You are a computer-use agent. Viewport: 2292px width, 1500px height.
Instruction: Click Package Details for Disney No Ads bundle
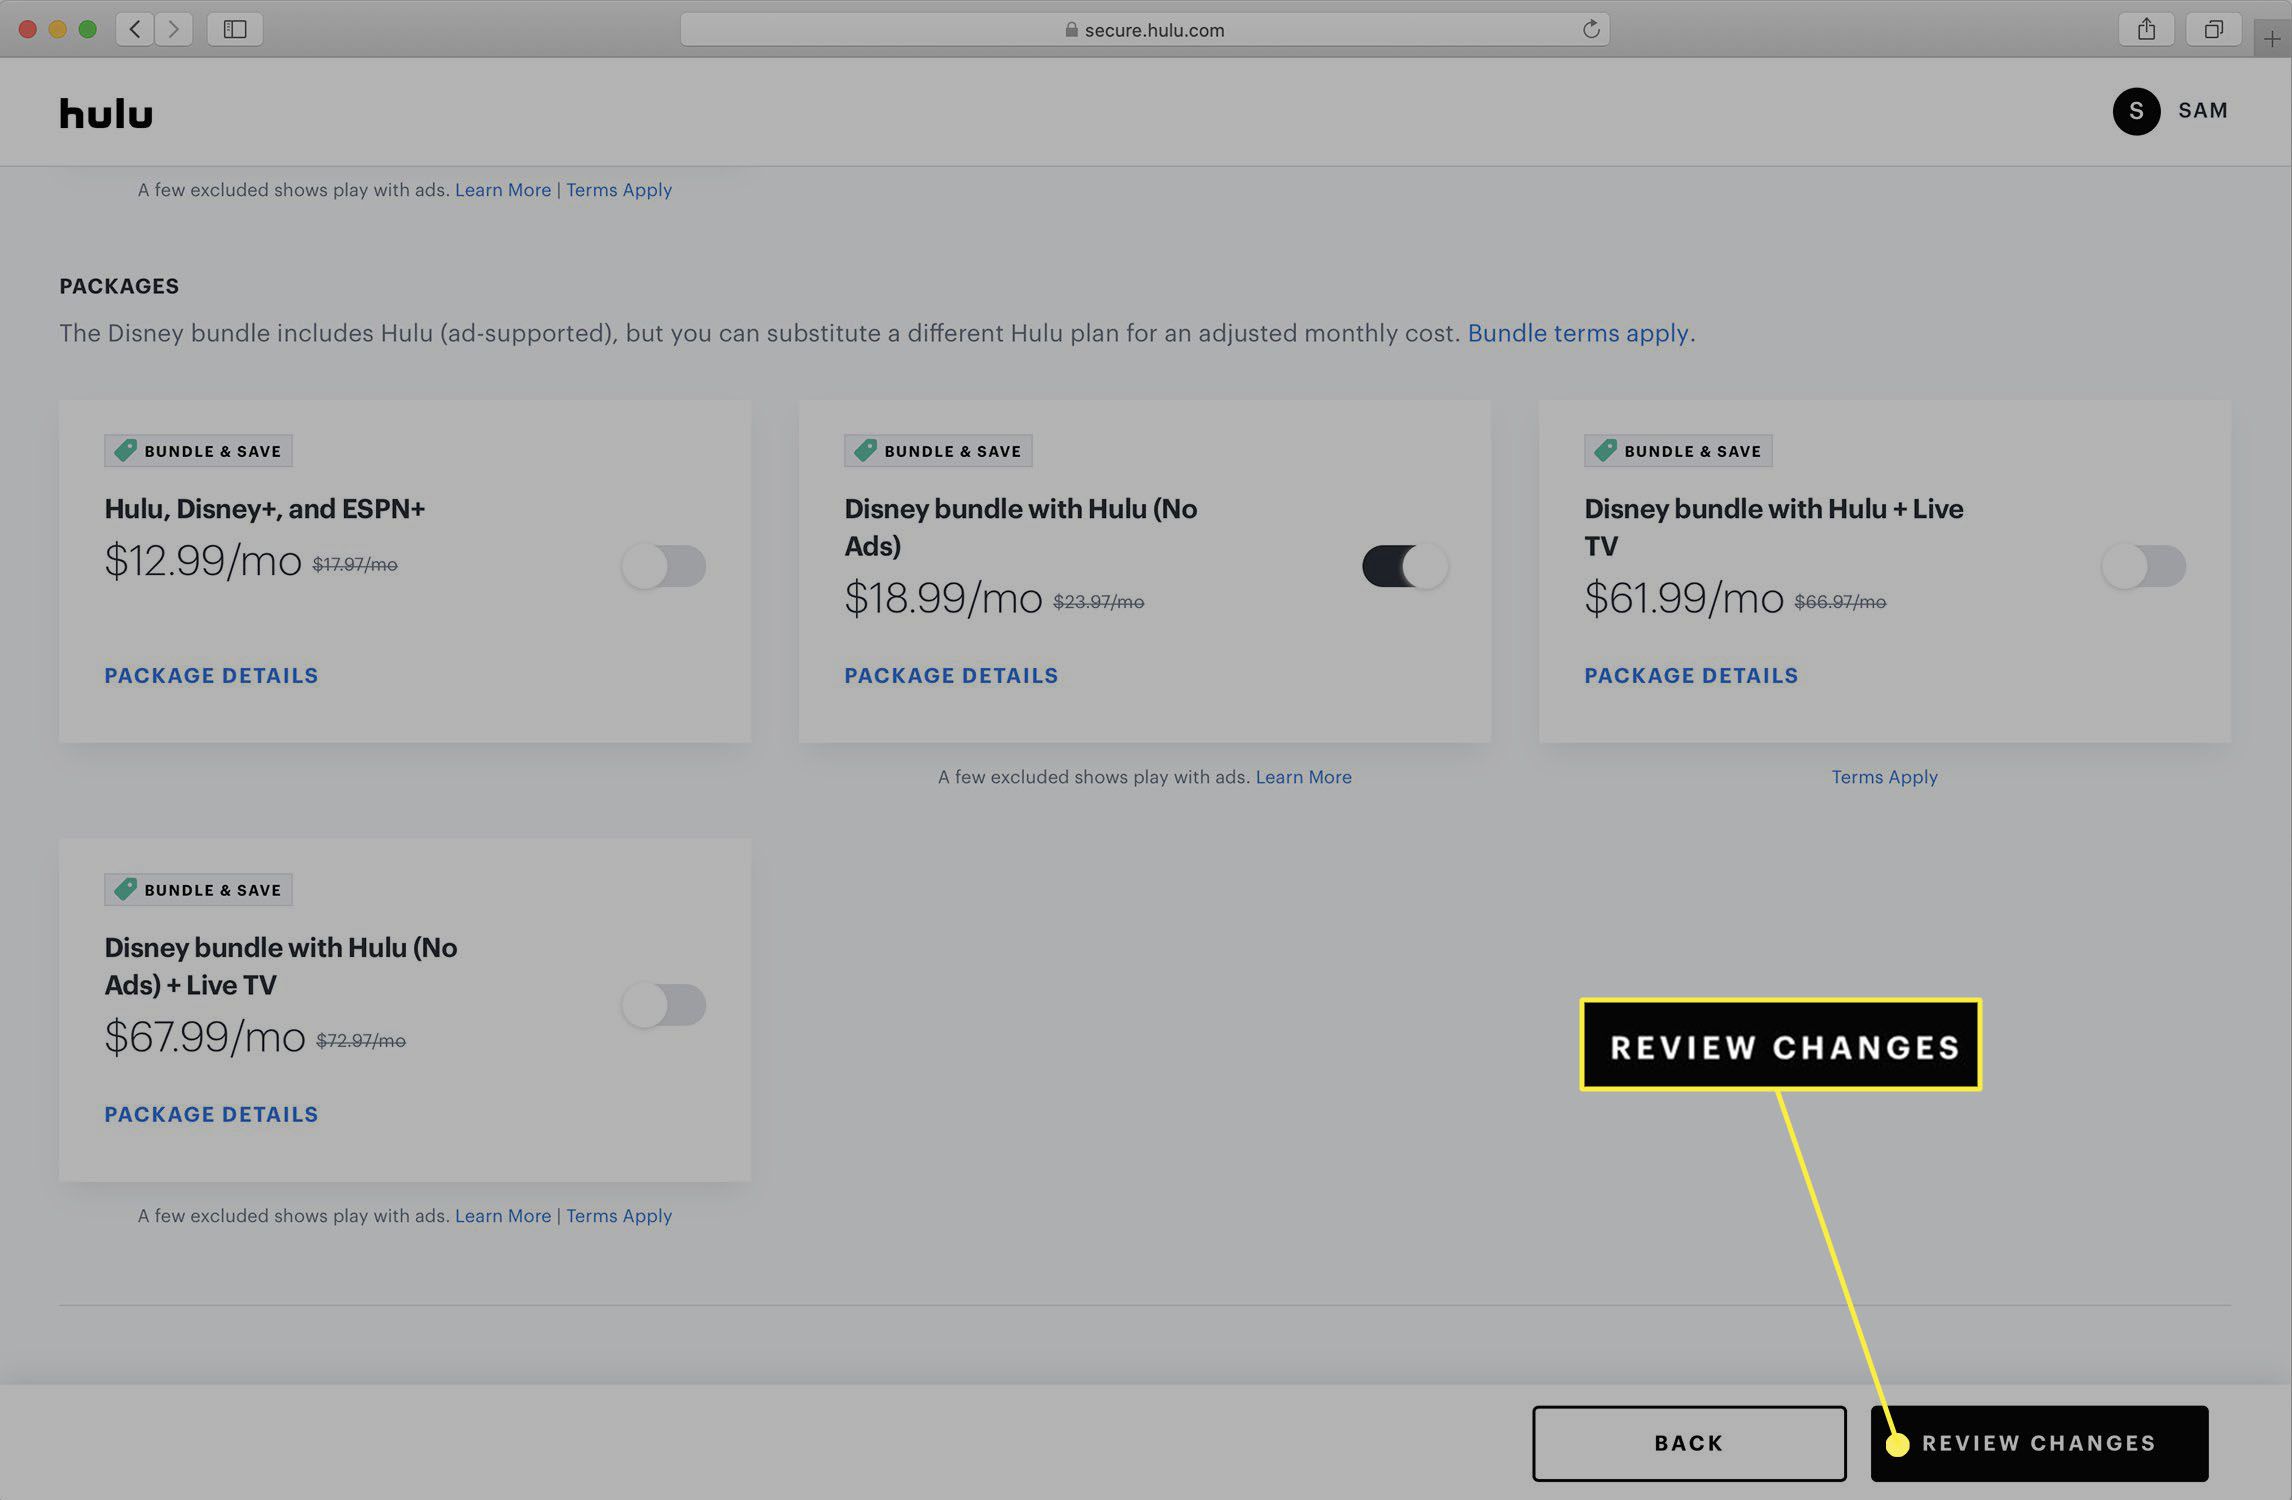[951, 675]
